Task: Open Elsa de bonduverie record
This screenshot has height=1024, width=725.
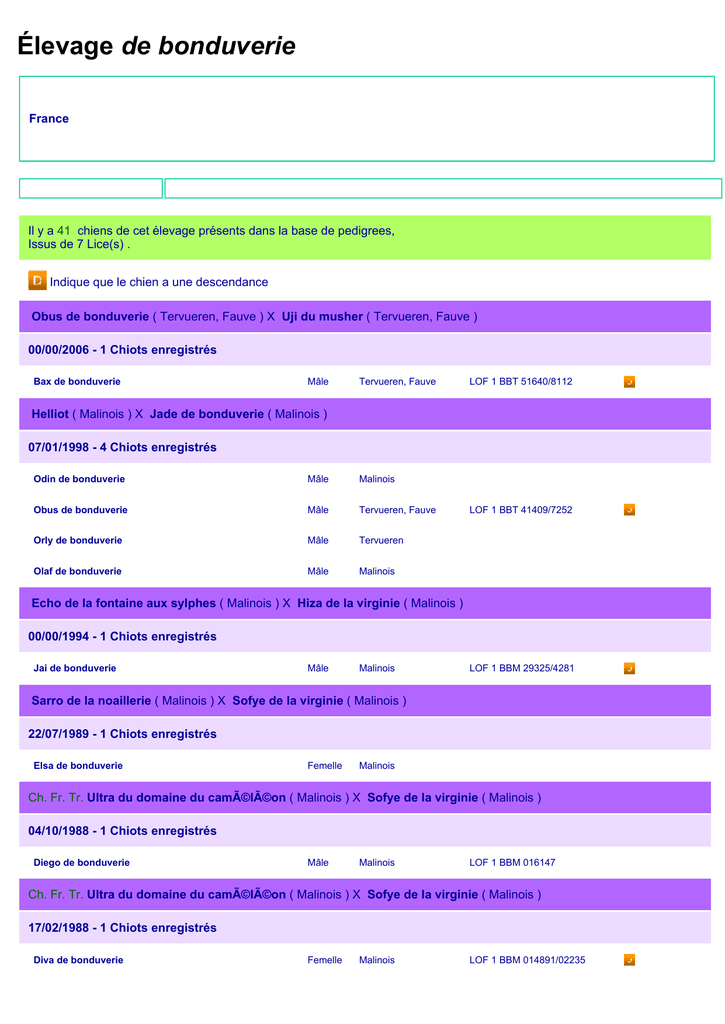Action: [x=78, y=765]
